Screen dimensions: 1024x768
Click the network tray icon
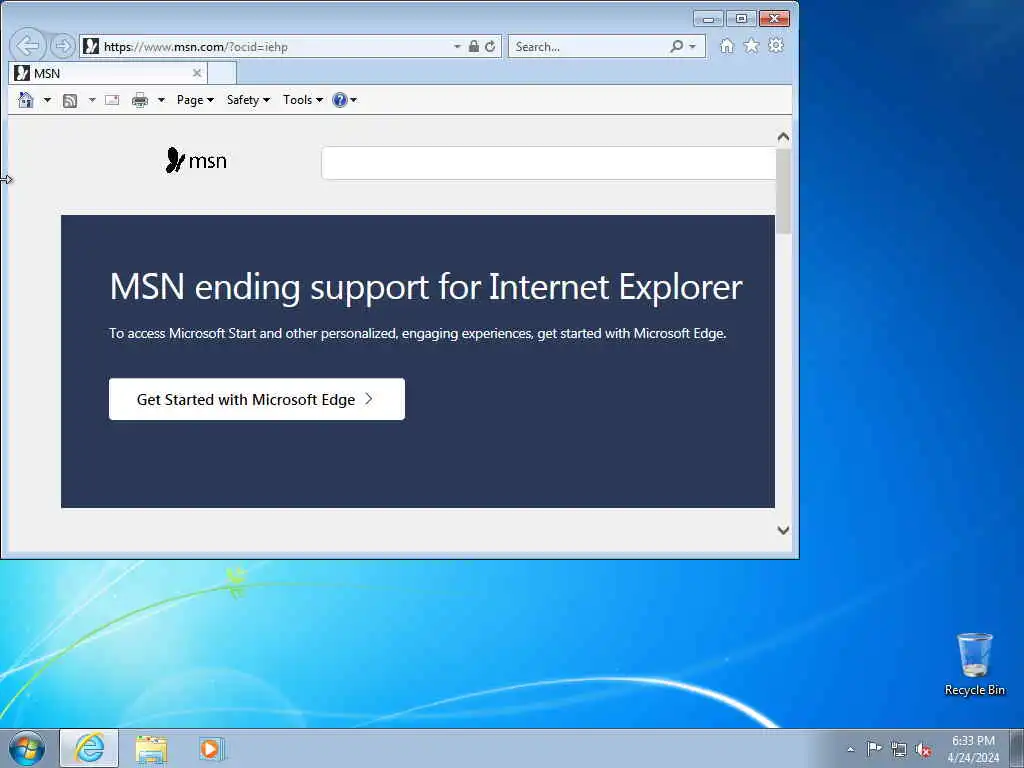pos(899,749)
